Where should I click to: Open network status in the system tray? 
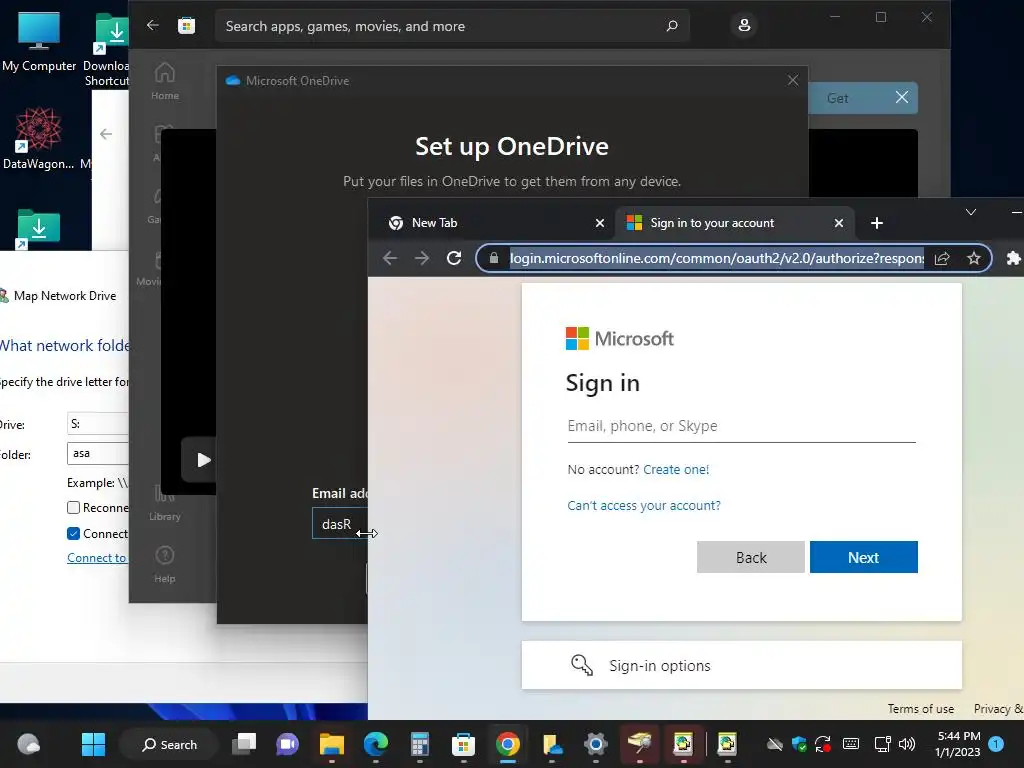[x=882, y=744]
